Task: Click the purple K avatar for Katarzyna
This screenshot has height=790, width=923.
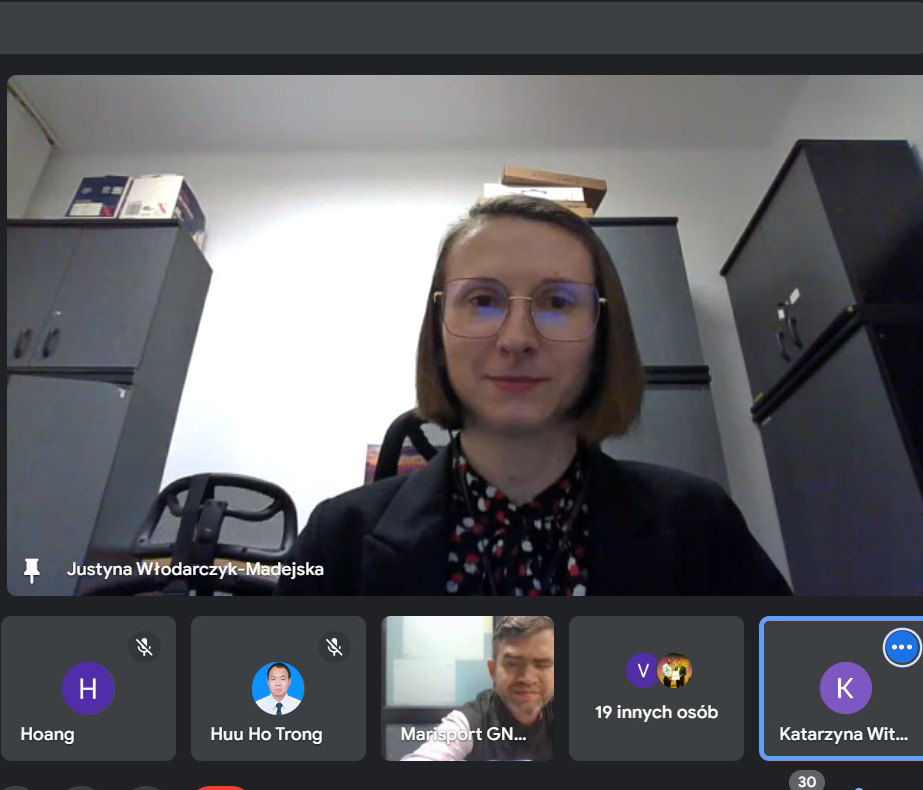Action: [x=845, y=688]
